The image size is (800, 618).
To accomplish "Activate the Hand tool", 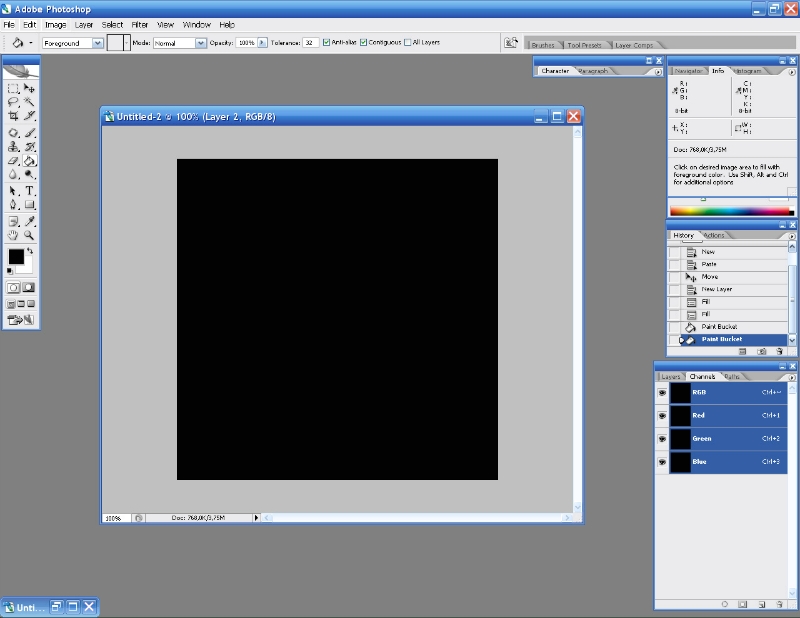I will [x=14, y=235].
